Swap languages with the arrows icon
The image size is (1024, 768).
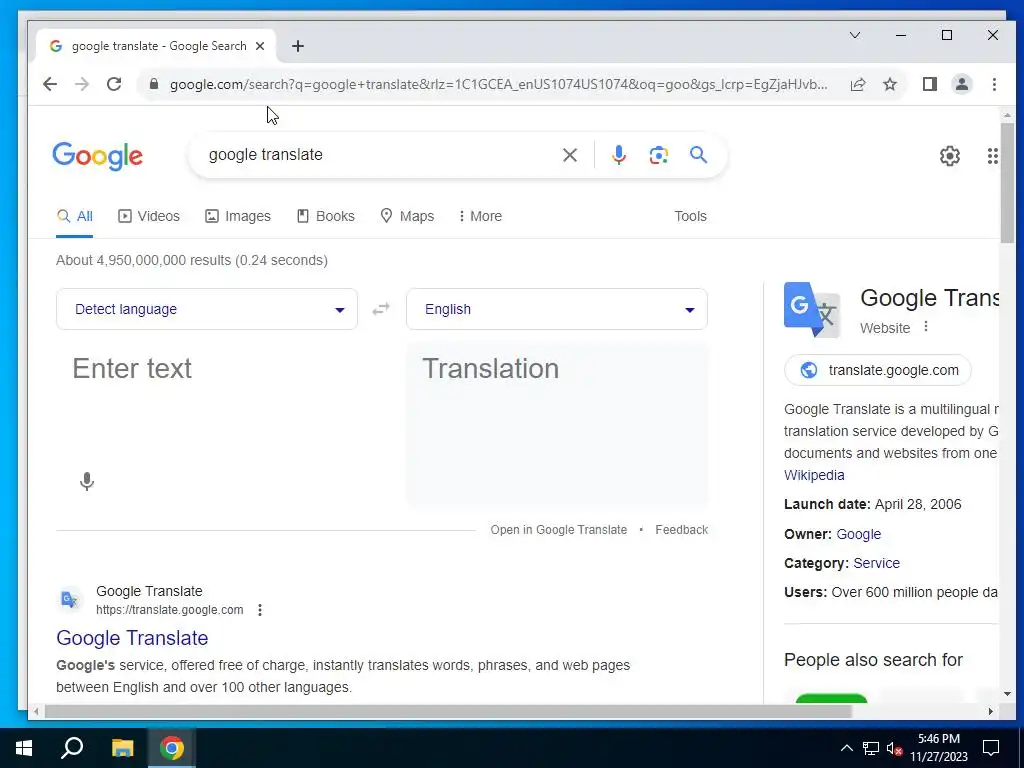381,309
